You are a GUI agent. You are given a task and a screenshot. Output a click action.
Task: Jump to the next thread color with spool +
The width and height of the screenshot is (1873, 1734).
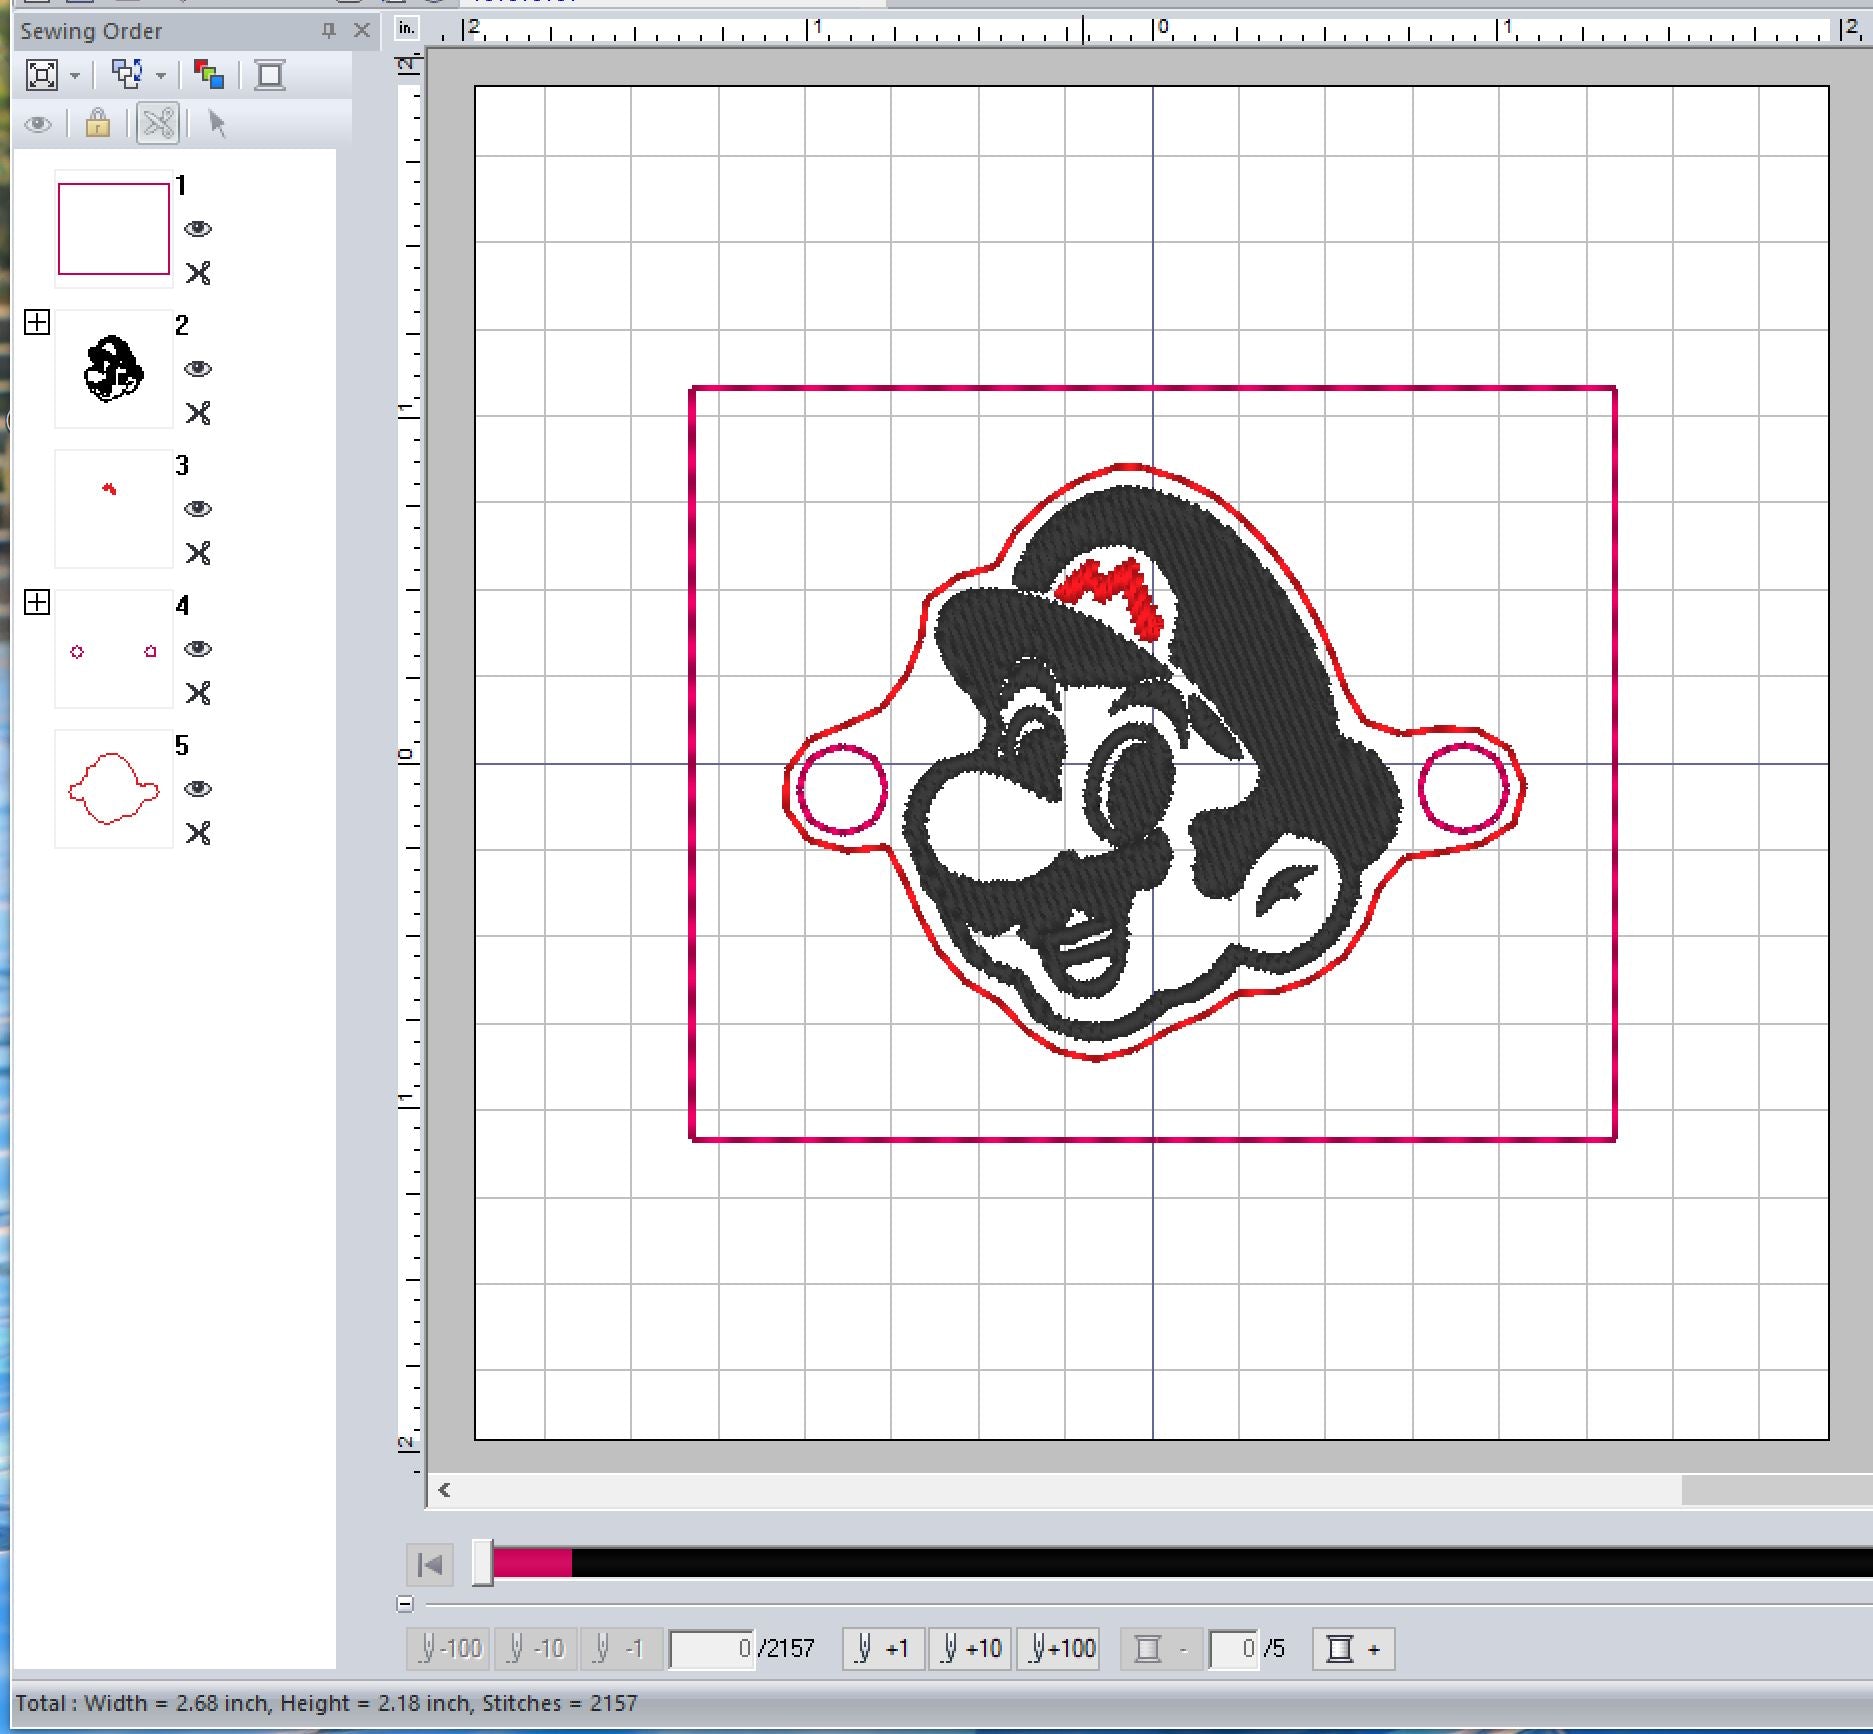(1353, 1649)
